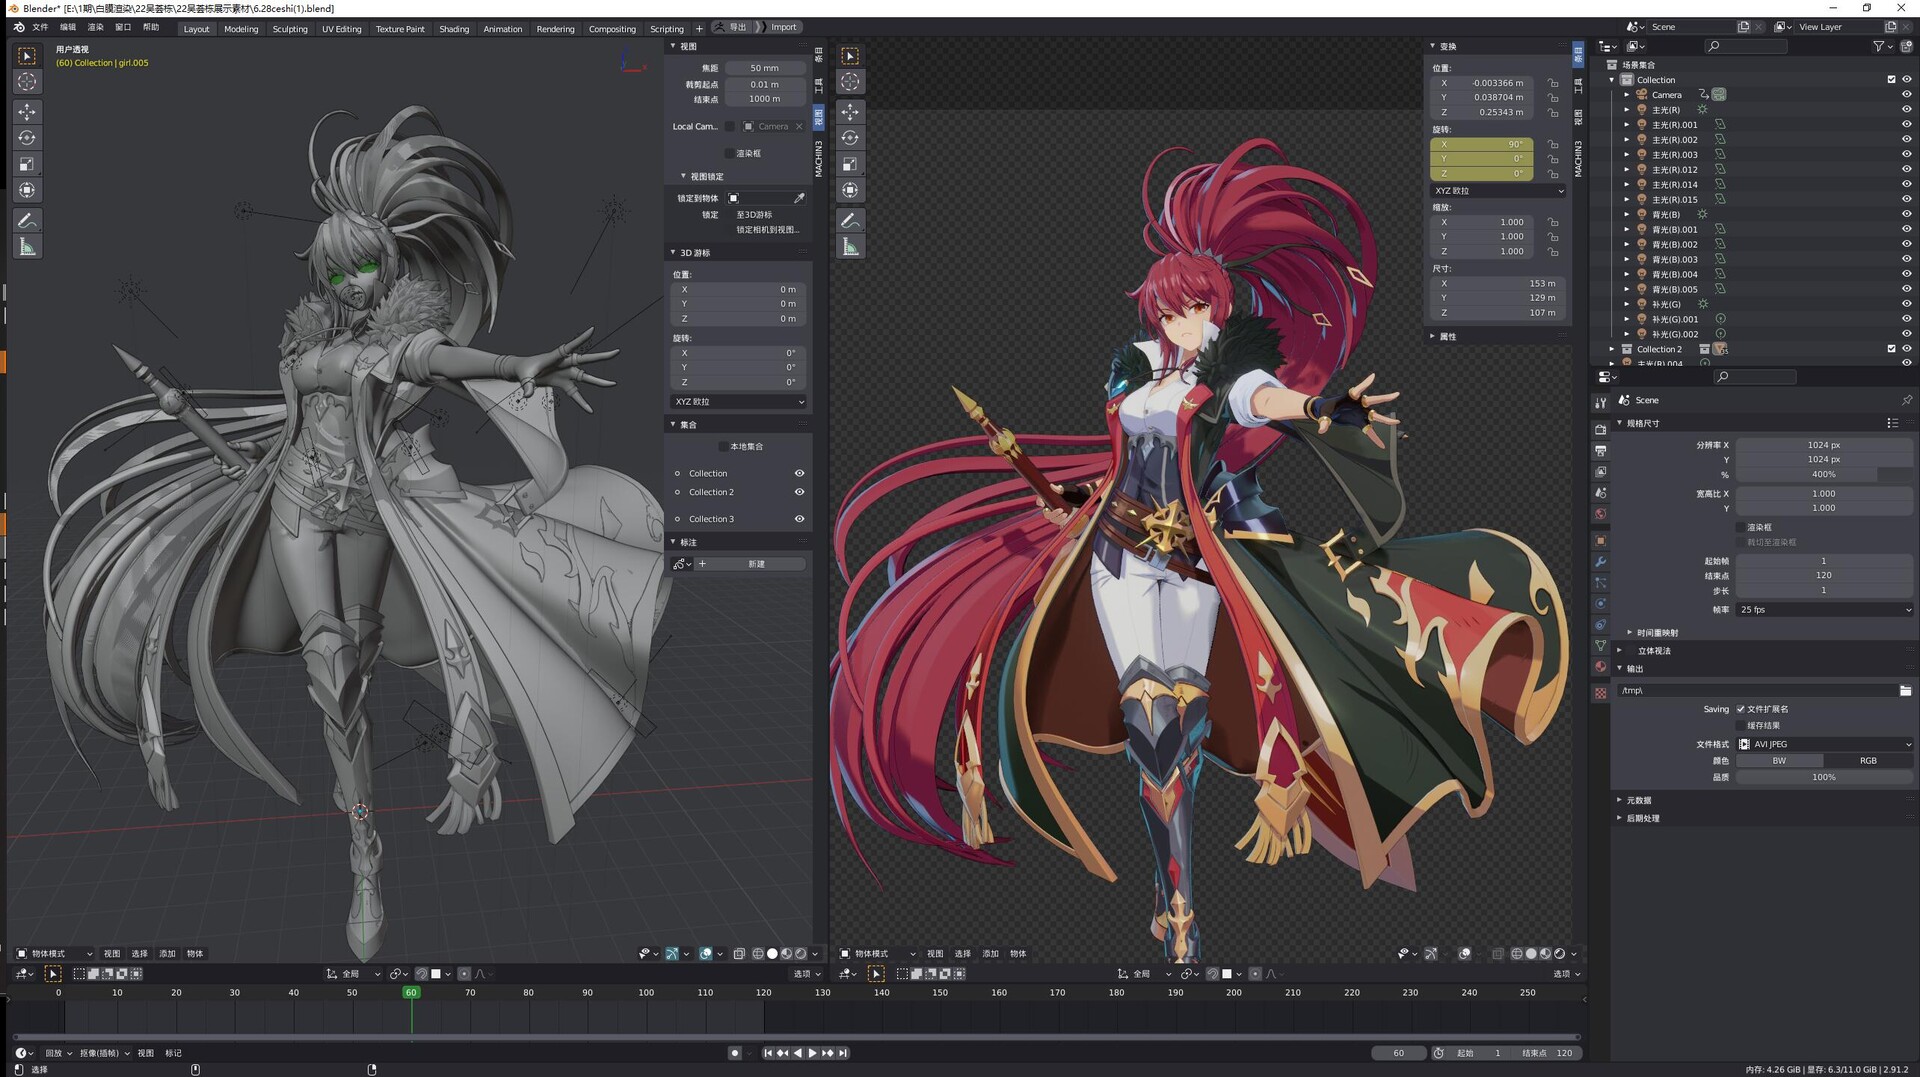
Task: Toggle visibility of Collection 2 in N-panel
Action: coord(799,492)
